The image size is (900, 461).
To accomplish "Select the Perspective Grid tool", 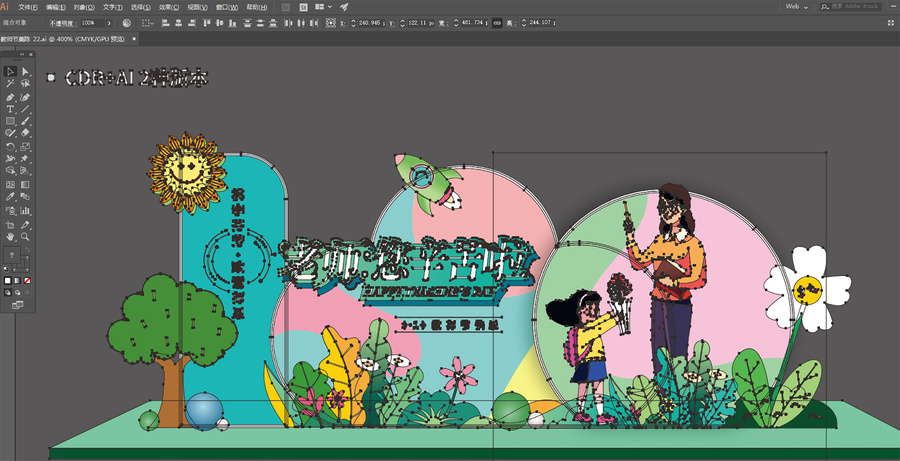I will [25, 171].
